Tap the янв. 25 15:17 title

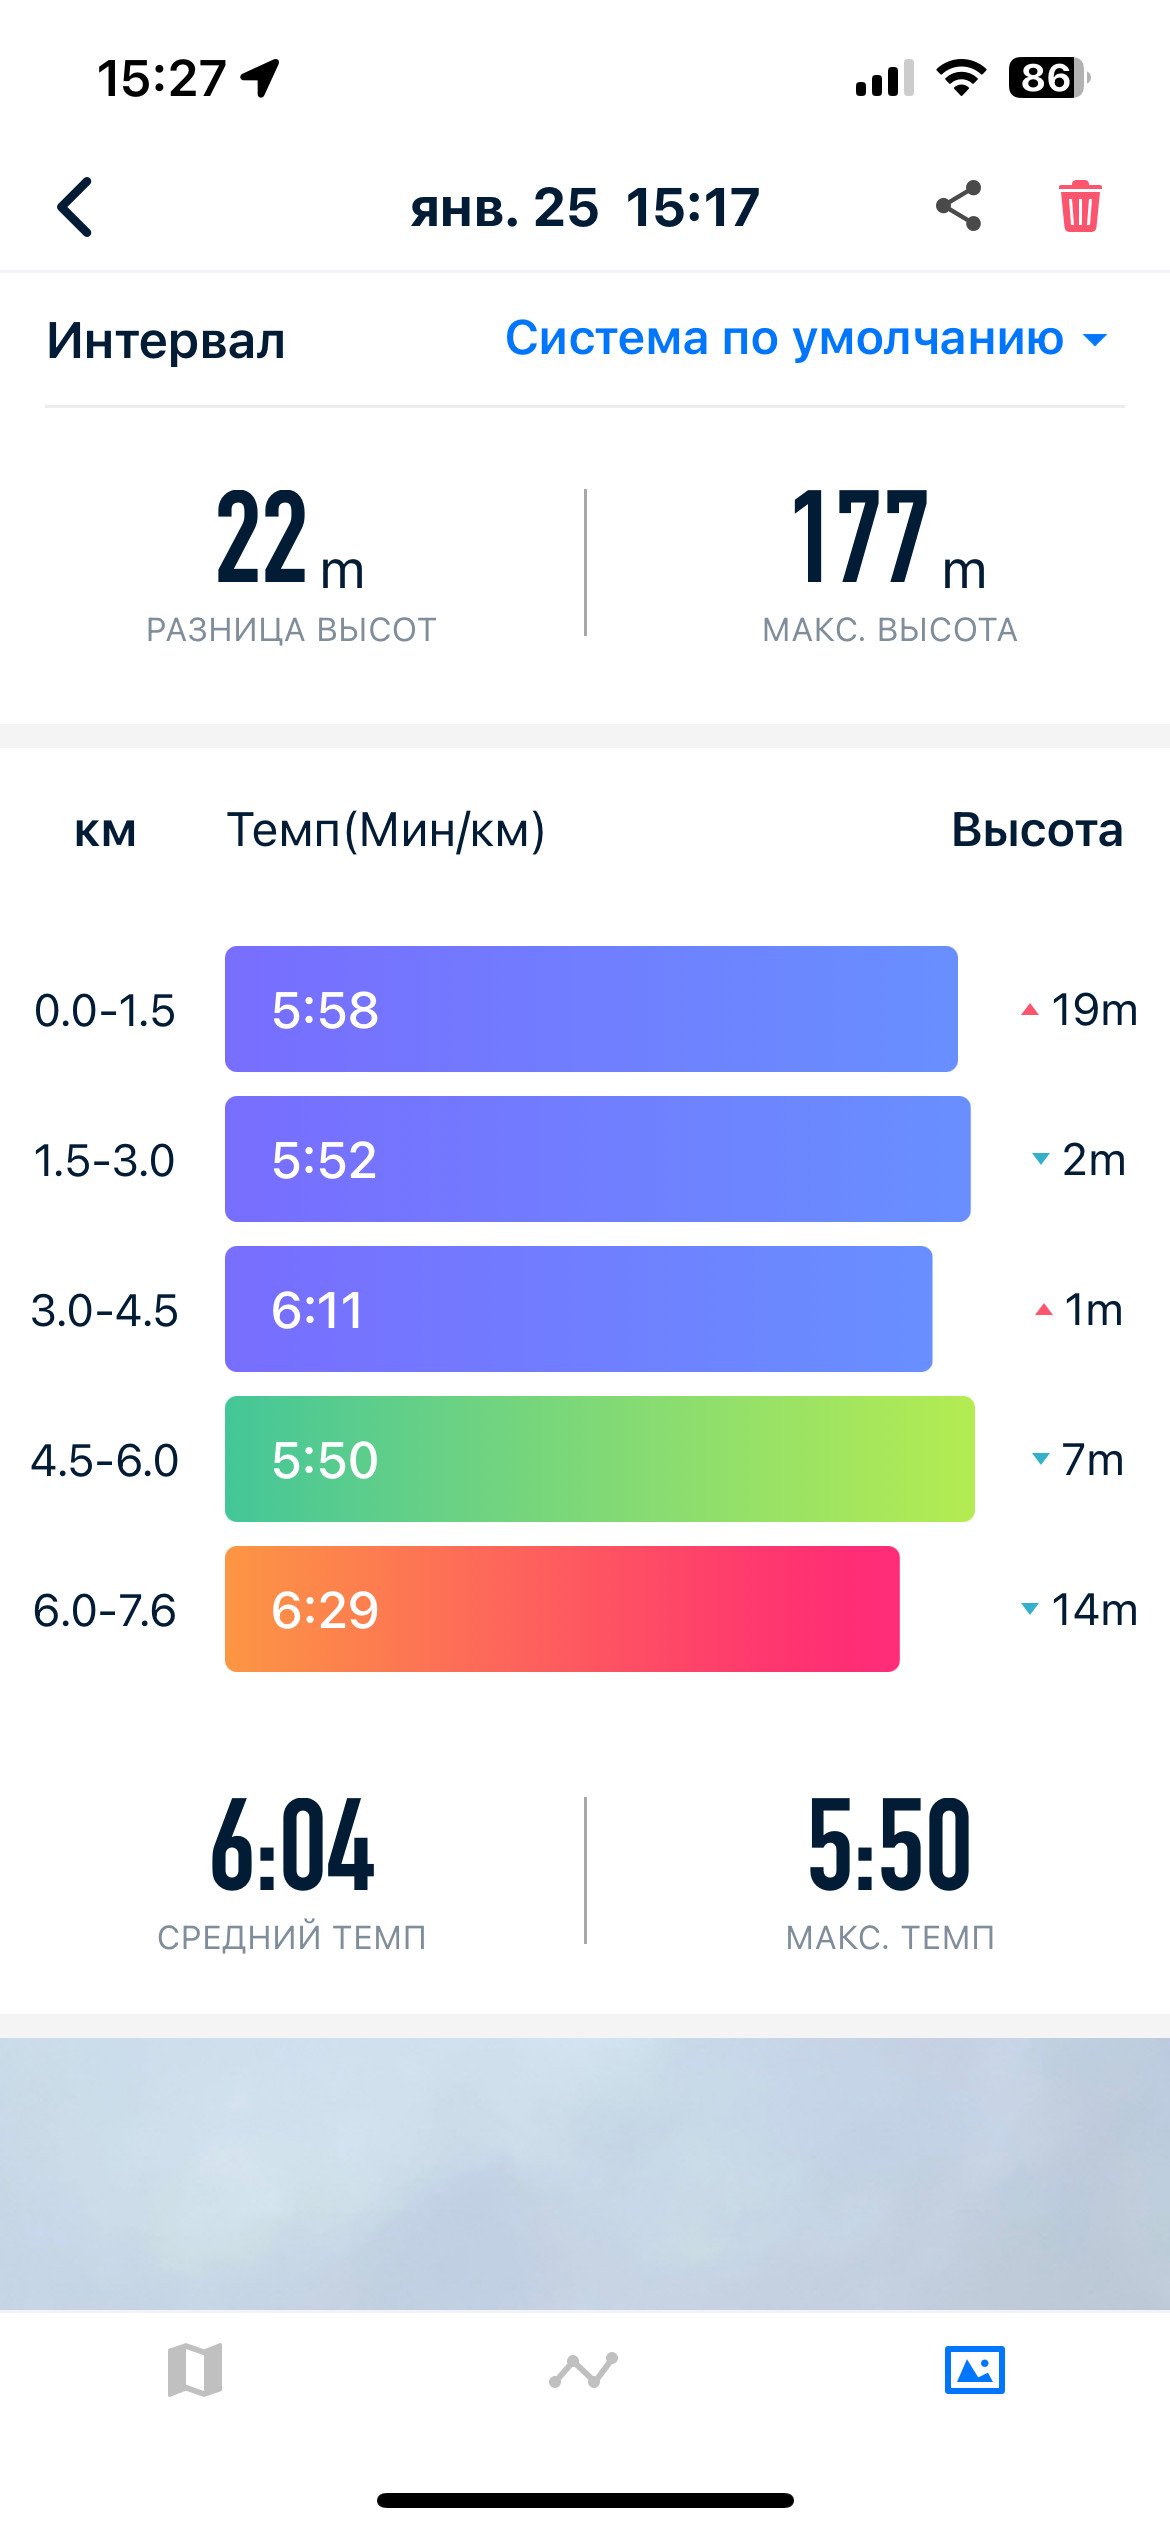tap(585, 208)
